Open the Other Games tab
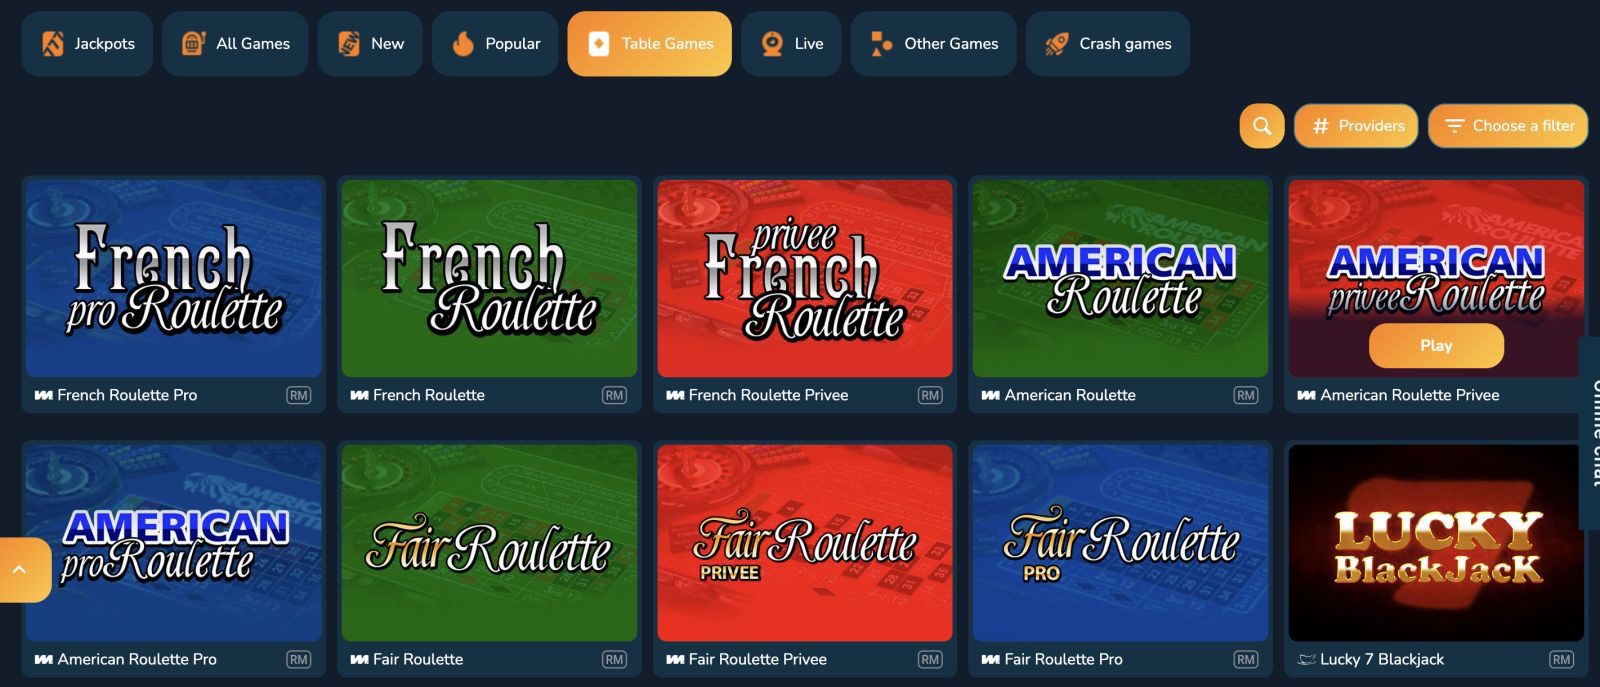The image size is (1600, 687). tap(933, 44)
